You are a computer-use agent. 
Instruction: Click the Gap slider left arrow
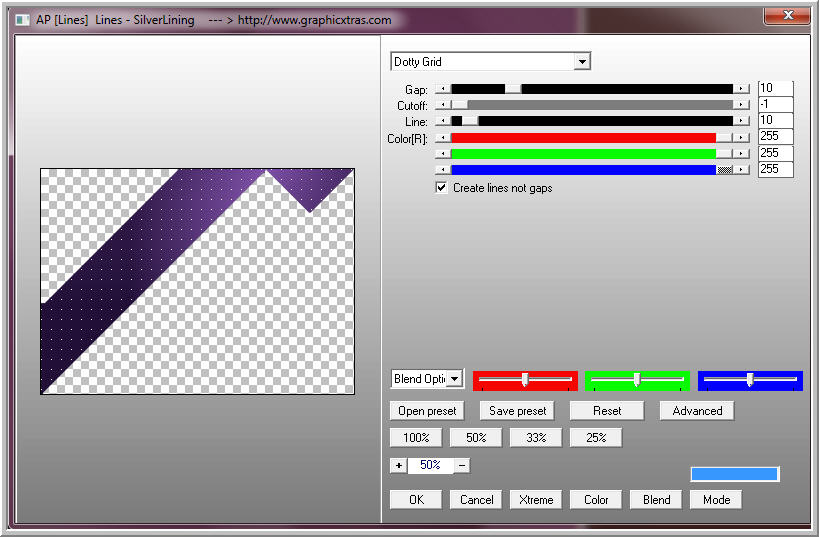(443, 89)
